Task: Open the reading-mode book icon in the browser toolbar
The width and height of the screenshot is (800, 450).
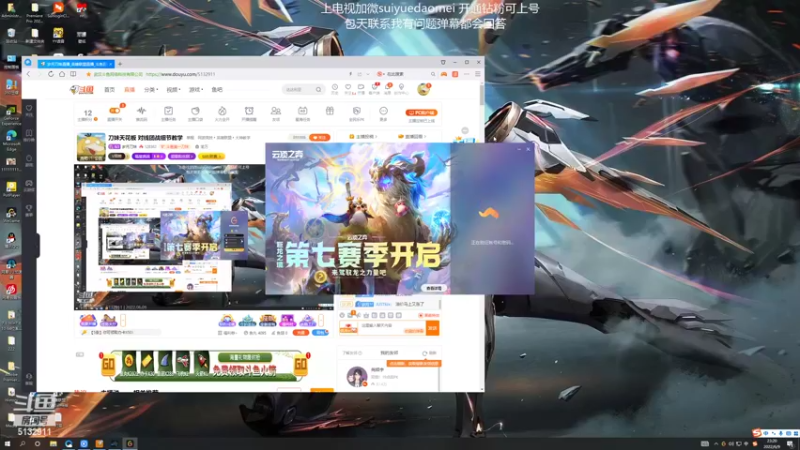Action: [x=73, y=74]
